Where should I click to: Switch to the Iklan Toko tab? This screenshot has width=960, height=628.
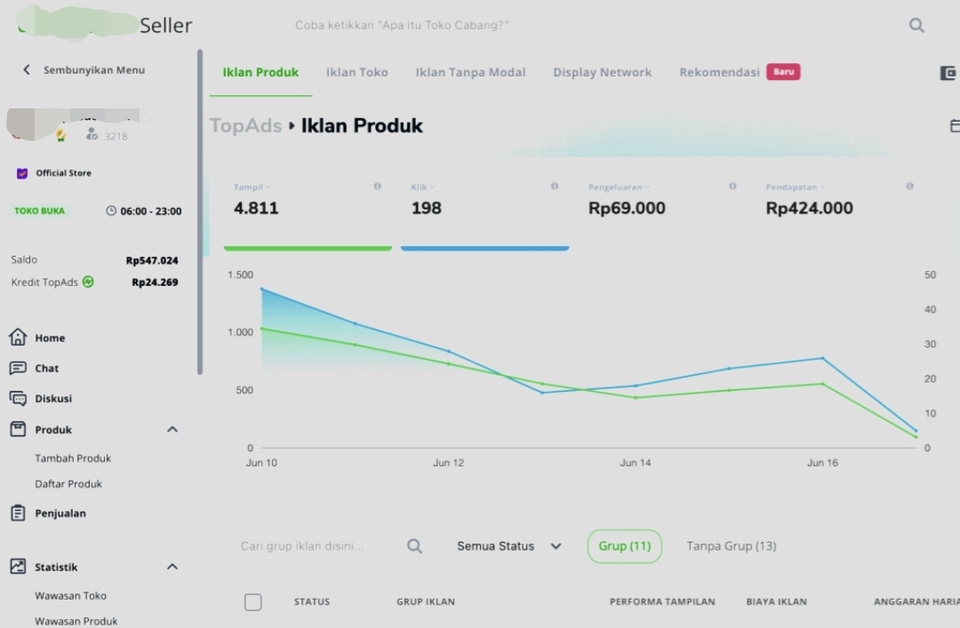(x=357, y=72)
